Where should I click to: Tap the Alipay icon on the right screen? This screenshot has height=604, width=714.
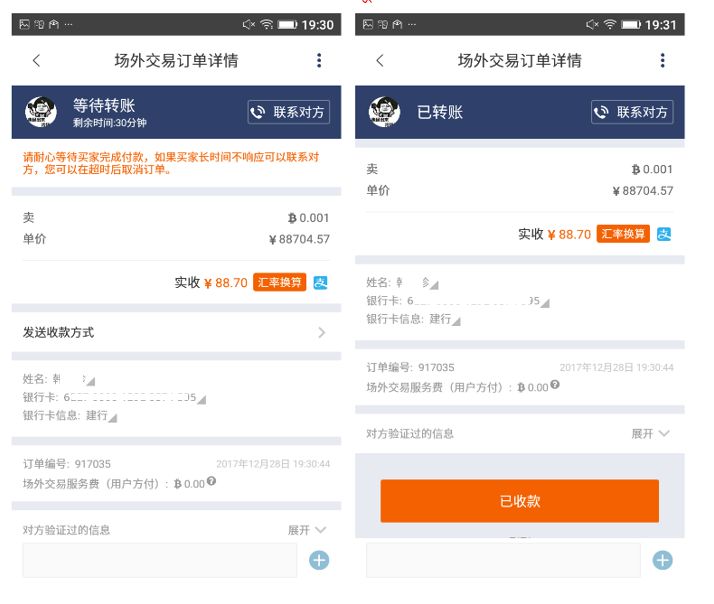(664, 234)
